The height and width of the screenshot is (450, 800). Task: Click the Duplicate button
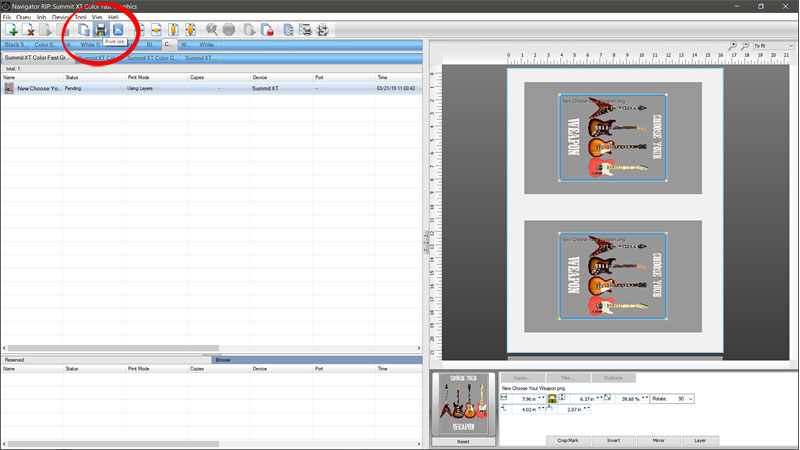coord(613,378)
